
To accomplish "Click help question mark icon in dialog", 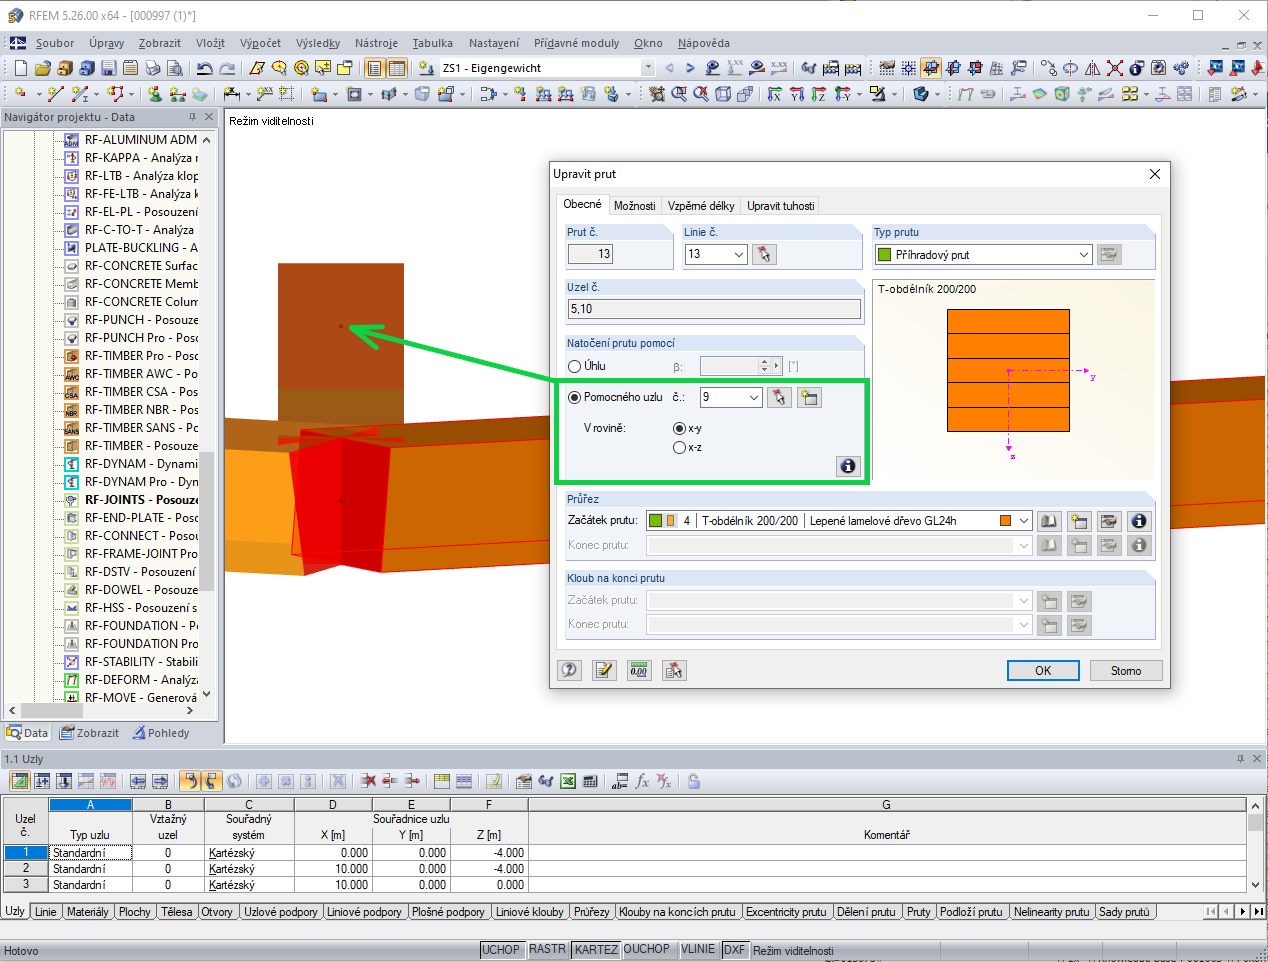I will [x=569, y=670].
